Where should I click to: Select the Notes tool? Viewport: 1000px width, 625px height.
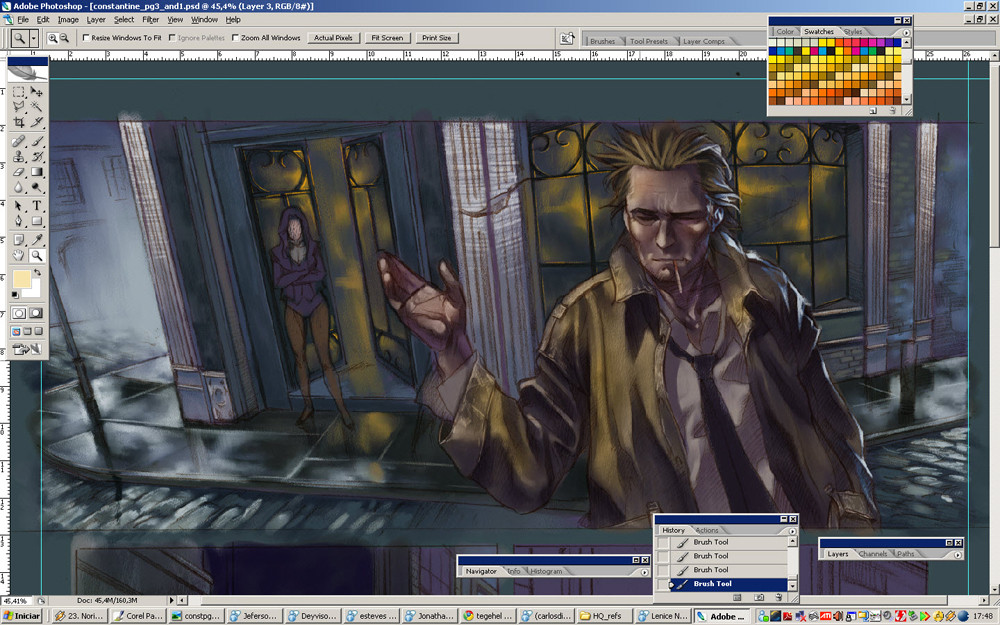18,240
